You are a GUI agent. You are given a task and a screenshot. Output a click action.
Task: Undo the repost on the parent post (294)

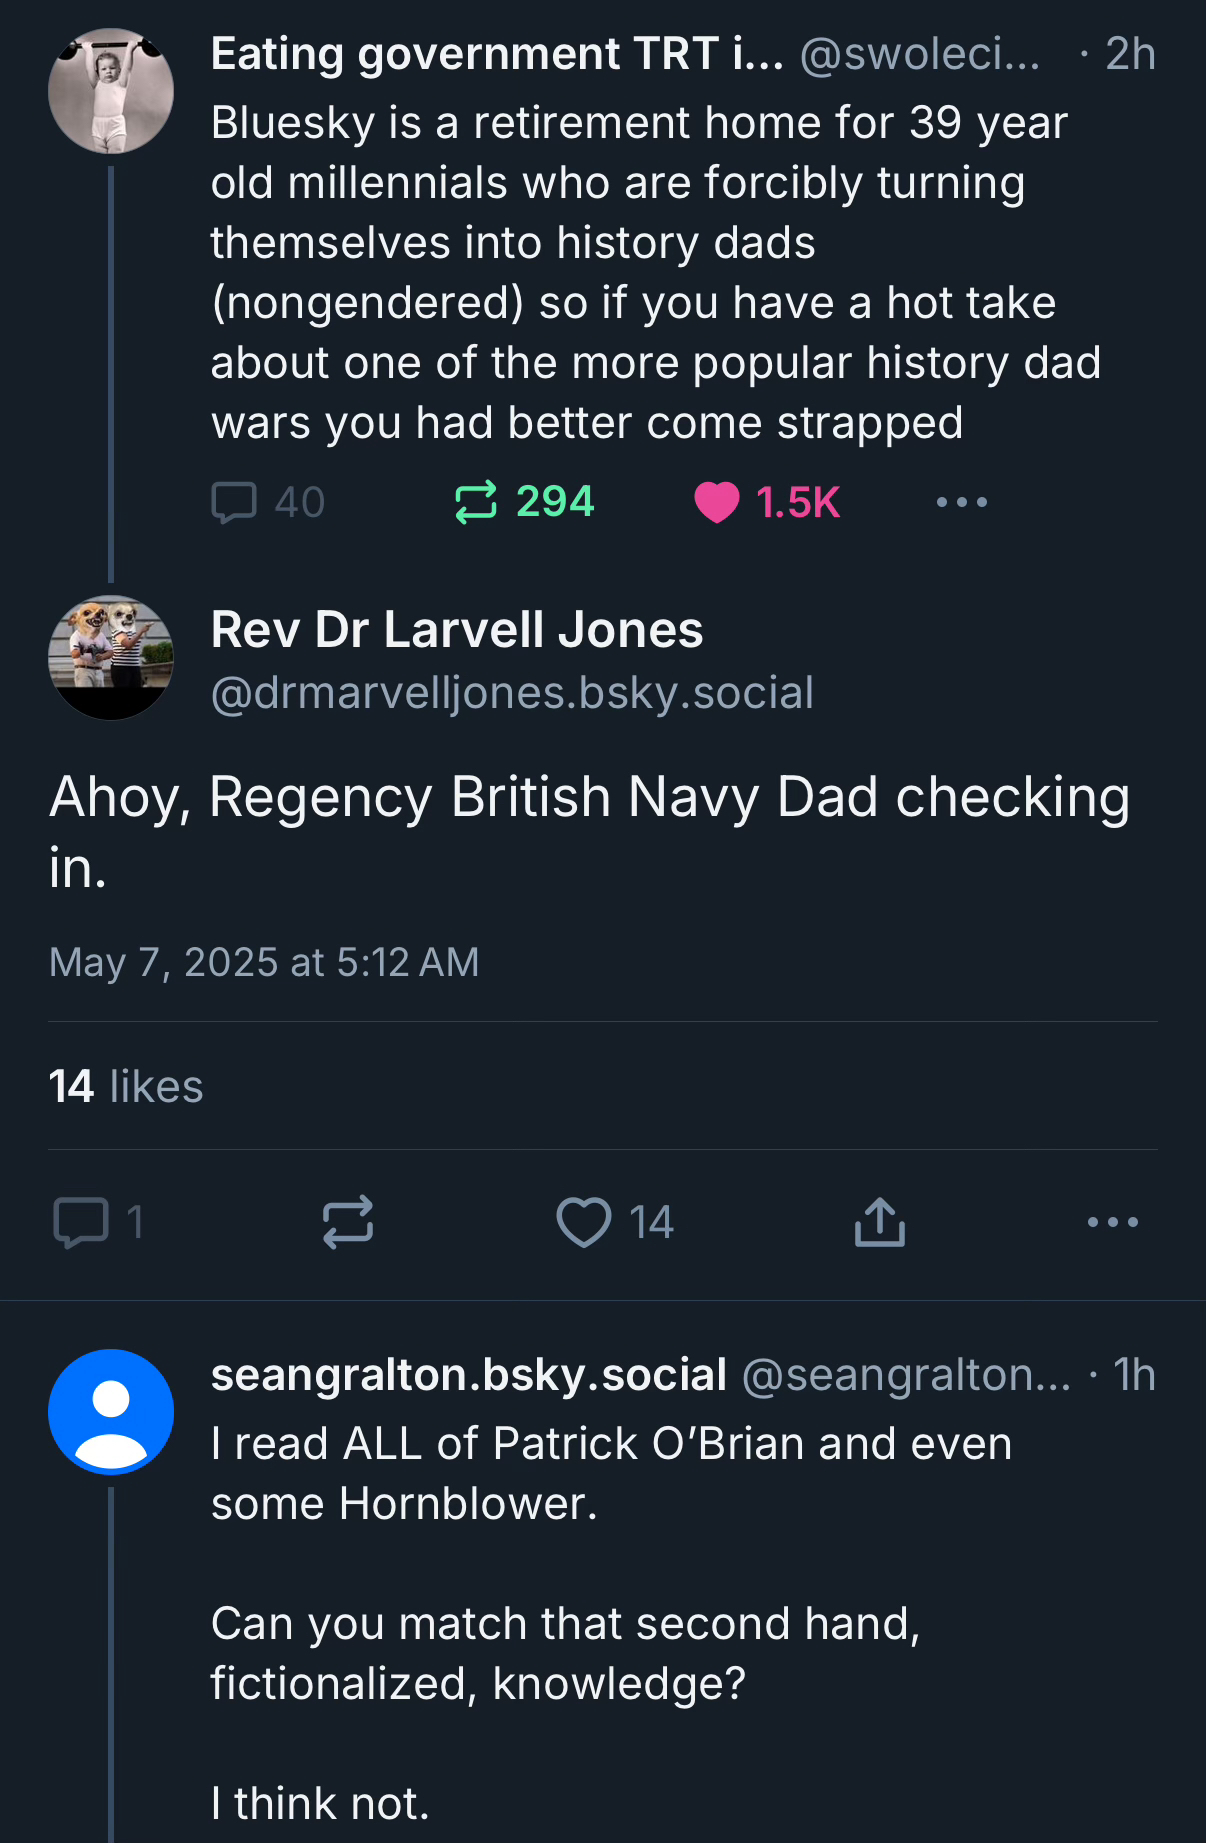coord(476,502)
